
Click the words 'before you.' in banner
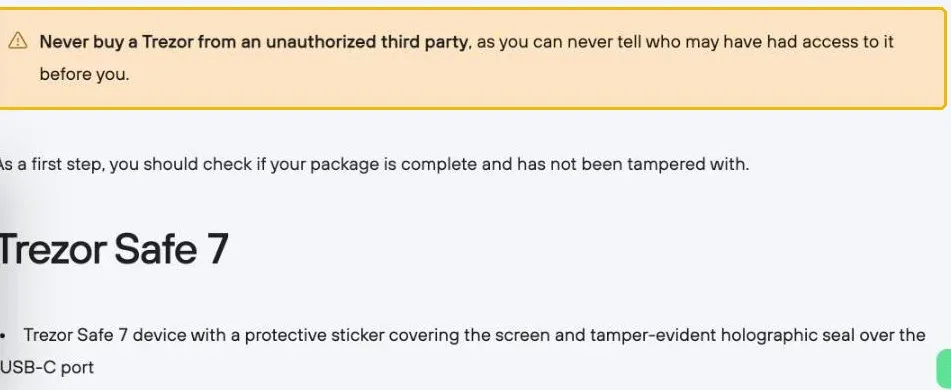pyautogui.click(x=84, y=75)
